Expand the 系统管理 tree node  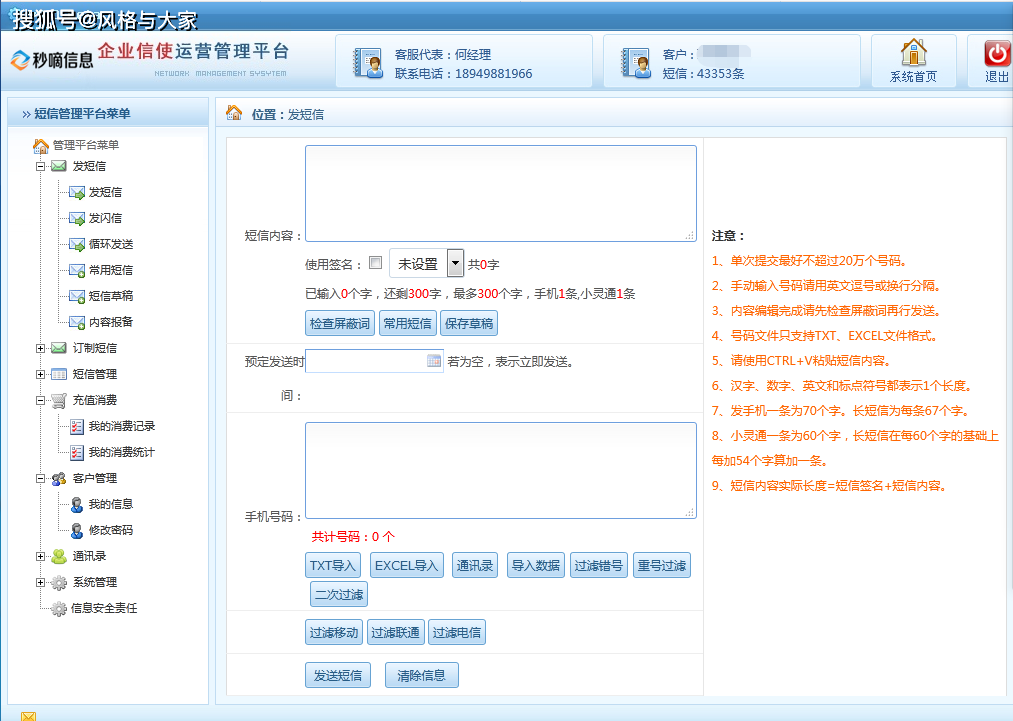tap(40, 583)
